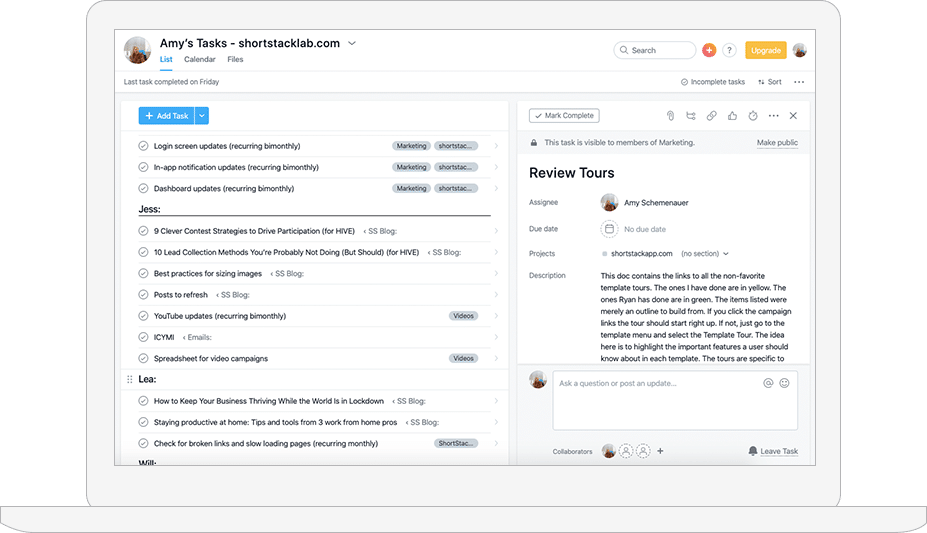
Task: Click the attachment paperclip icon
Action: [671, 116]
